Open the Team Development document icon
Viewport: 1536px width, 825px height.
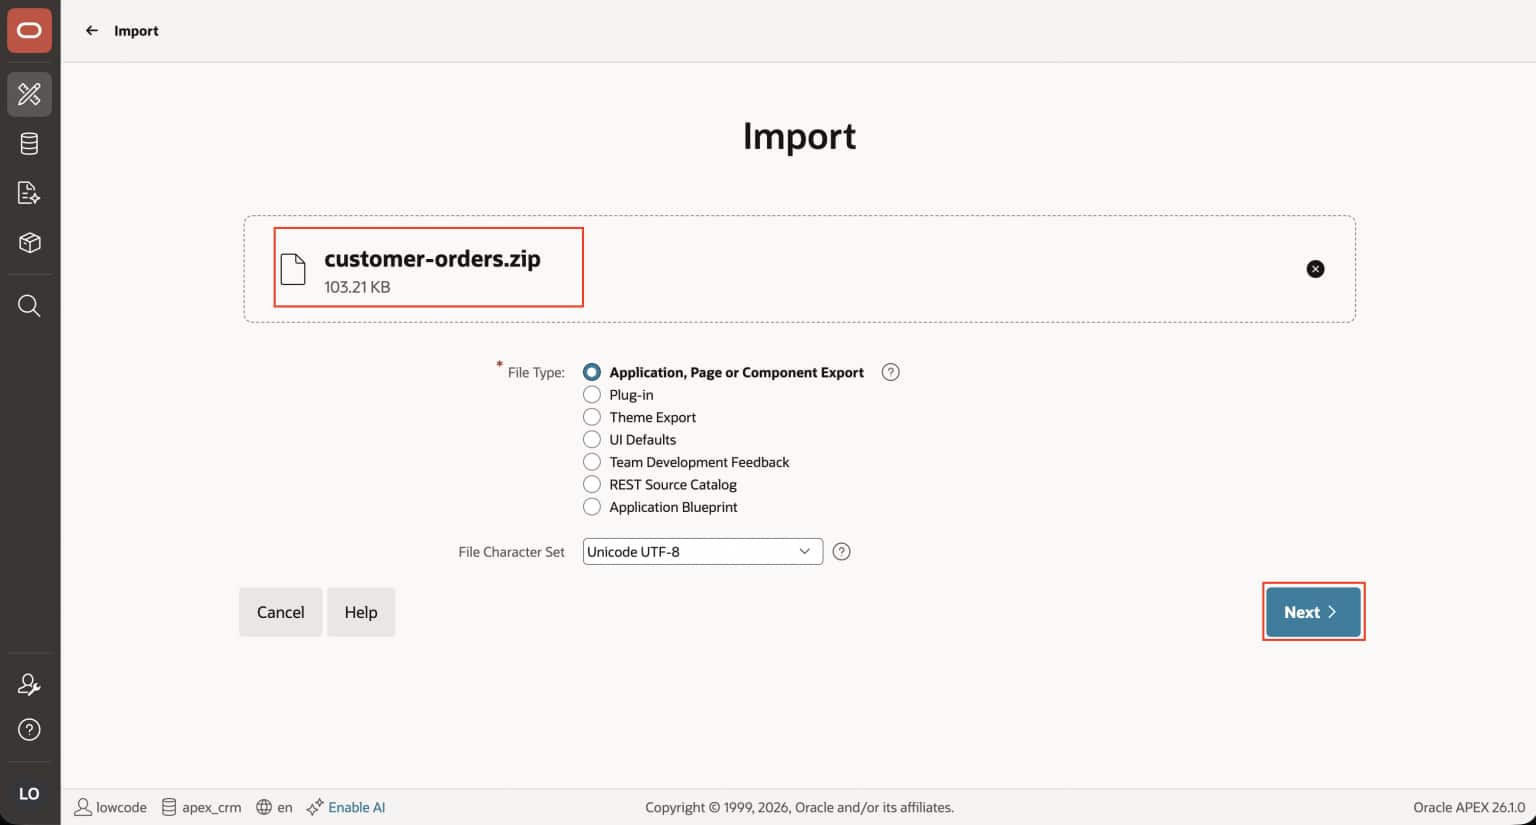point(29,193)
